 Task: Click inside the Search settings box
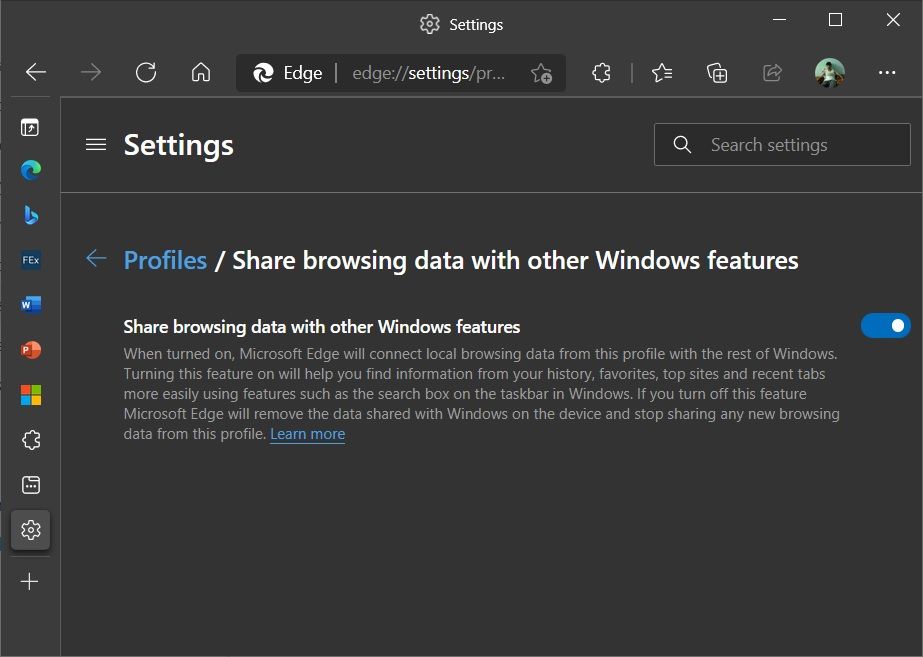coord(780,144)
